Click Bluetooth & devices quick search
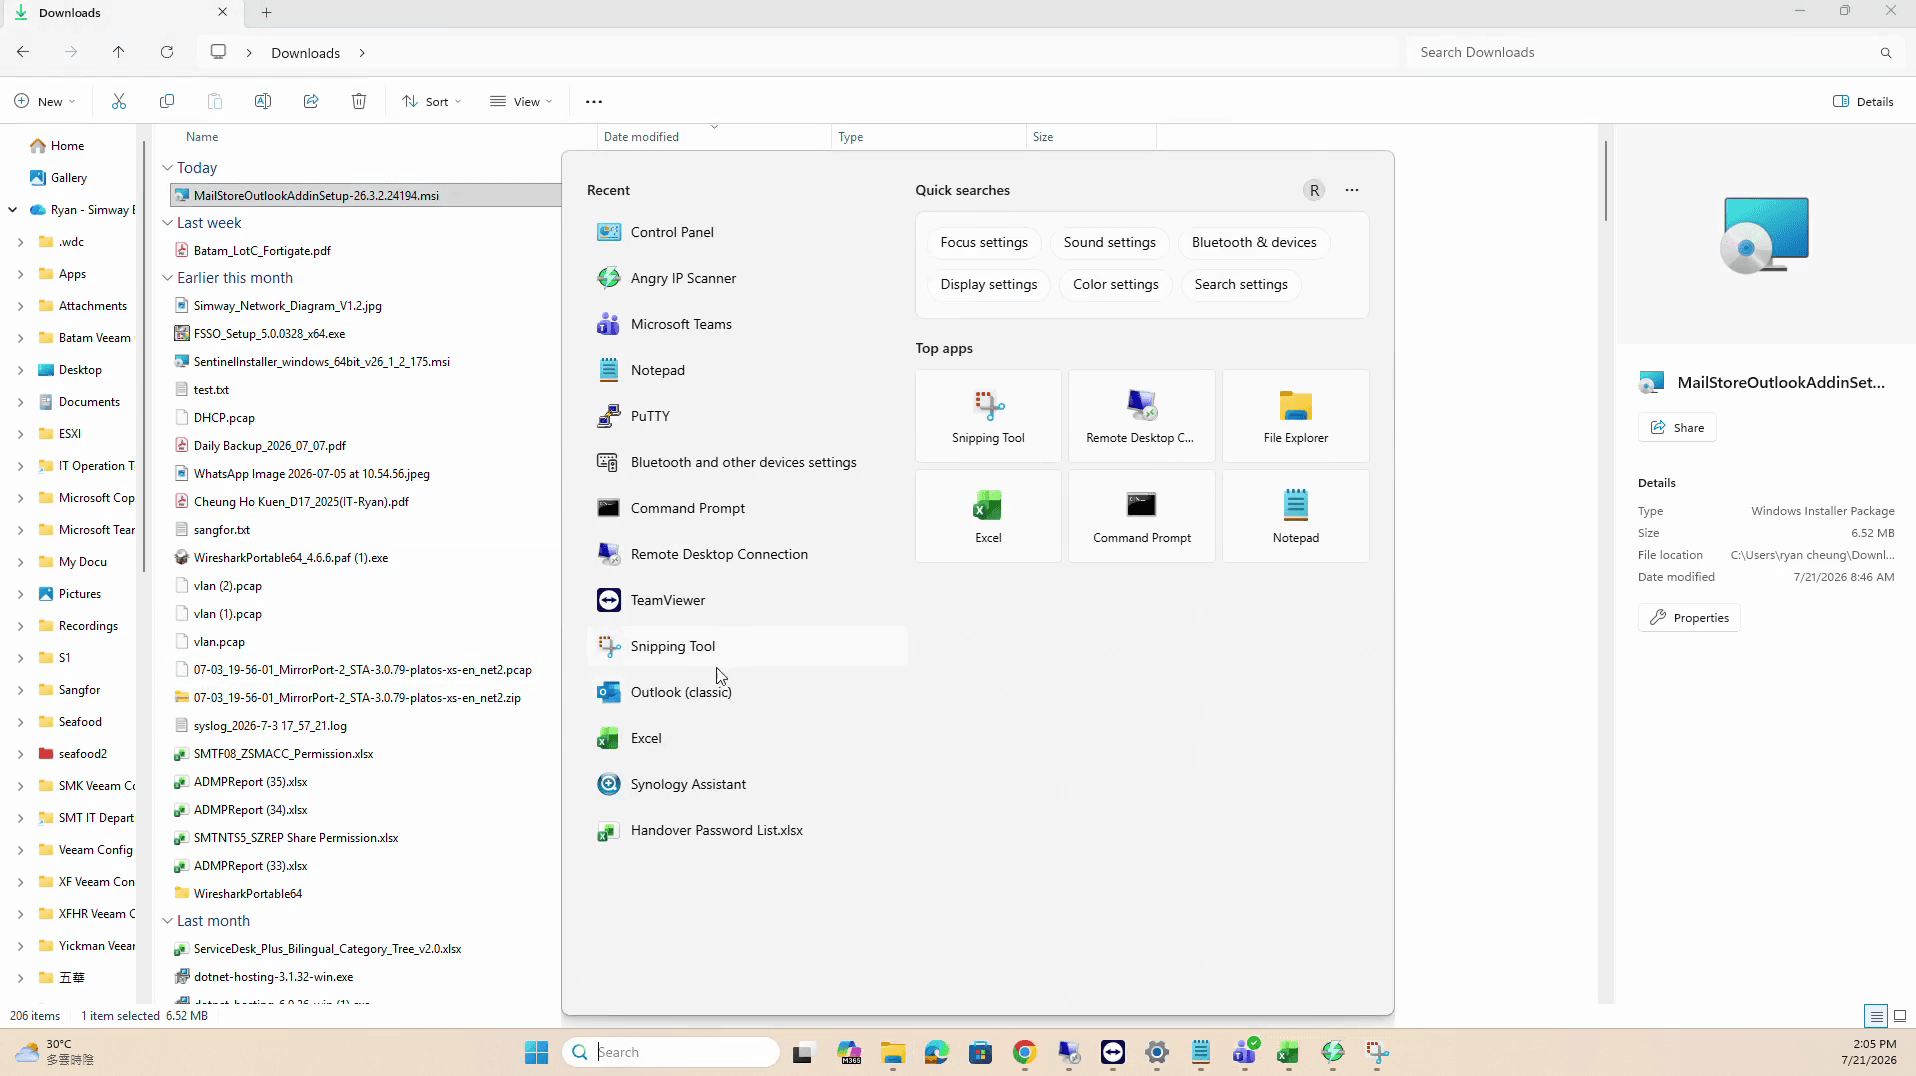Viewport: 1916px width, 1076px height. (x=1254, y=242)
